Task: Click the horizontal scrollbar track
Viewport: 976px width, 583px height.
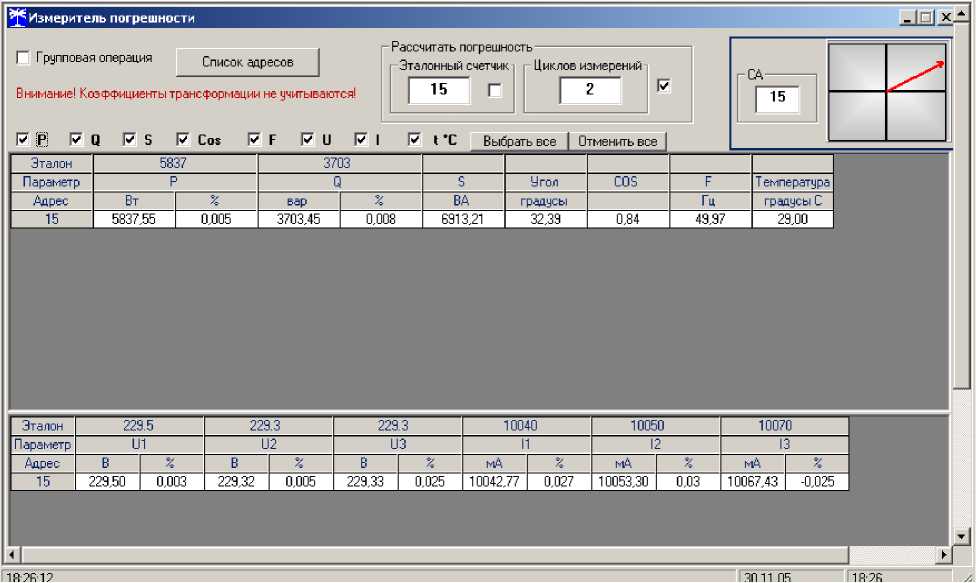Action: point(893,554)
